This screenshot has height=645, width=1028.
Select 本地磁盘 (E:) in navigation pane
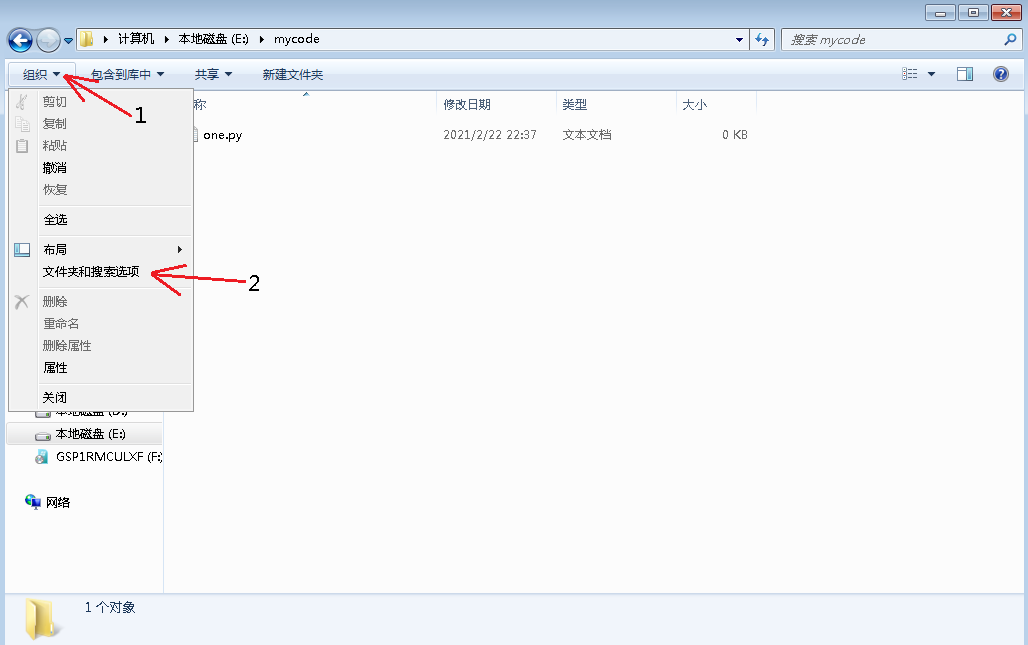(90, 435)
